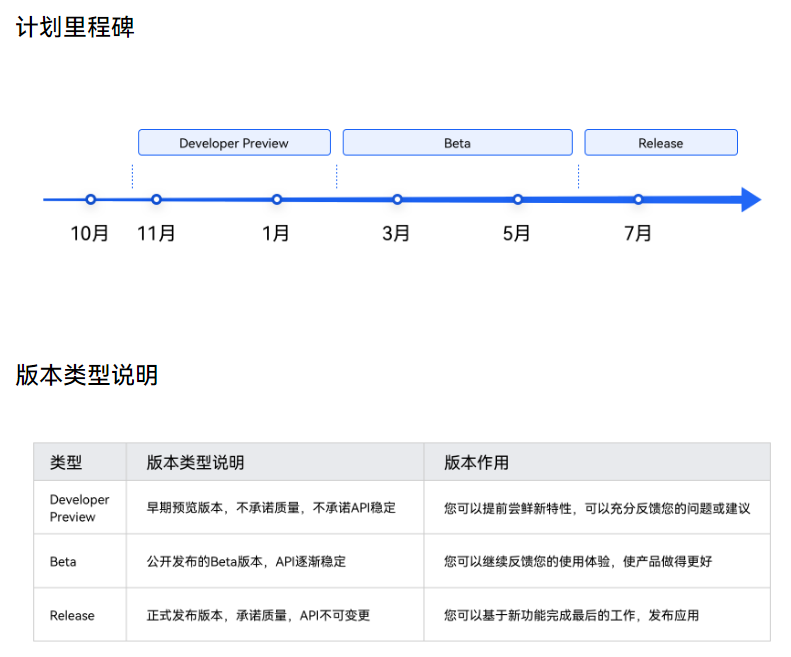Select the 7月 timeline marker dot
791x657 pixels.
(638, 200)
